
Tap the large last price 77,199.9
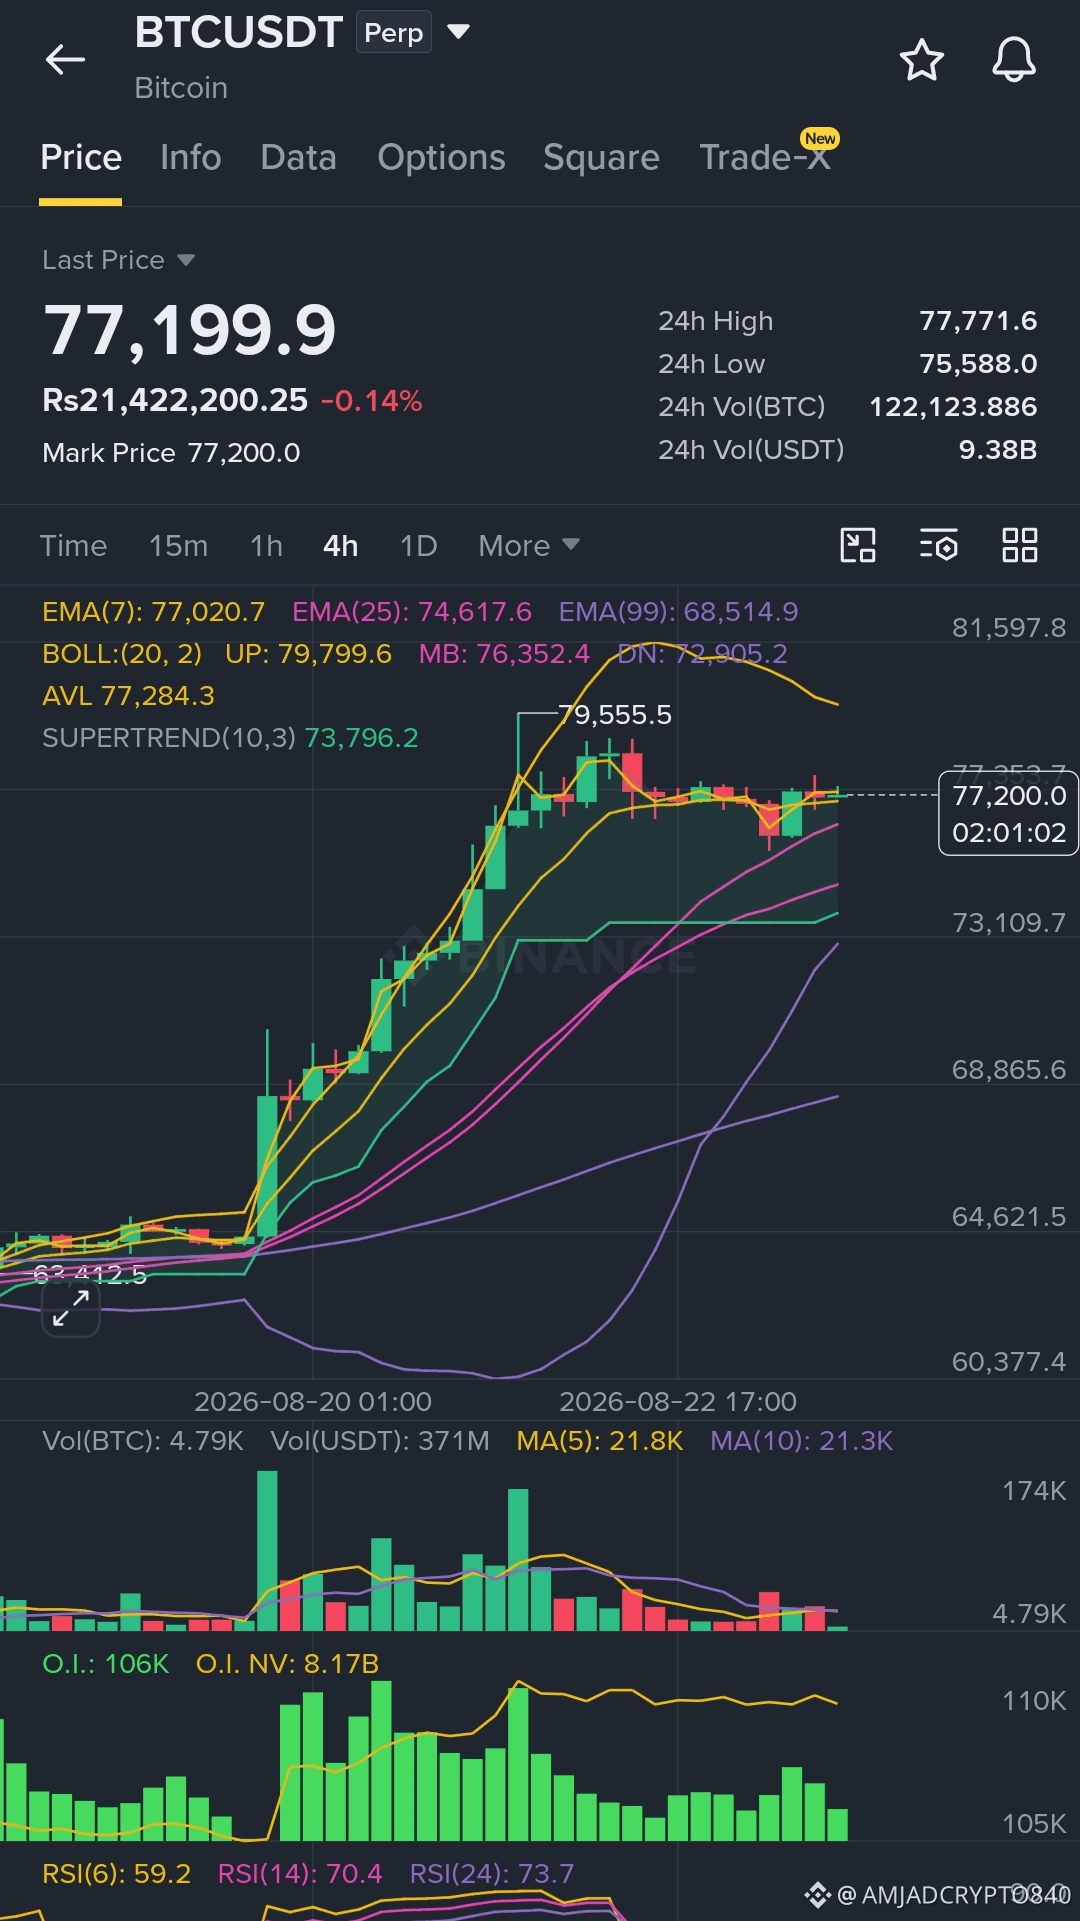pyautogui.click(x=190, y=330)
